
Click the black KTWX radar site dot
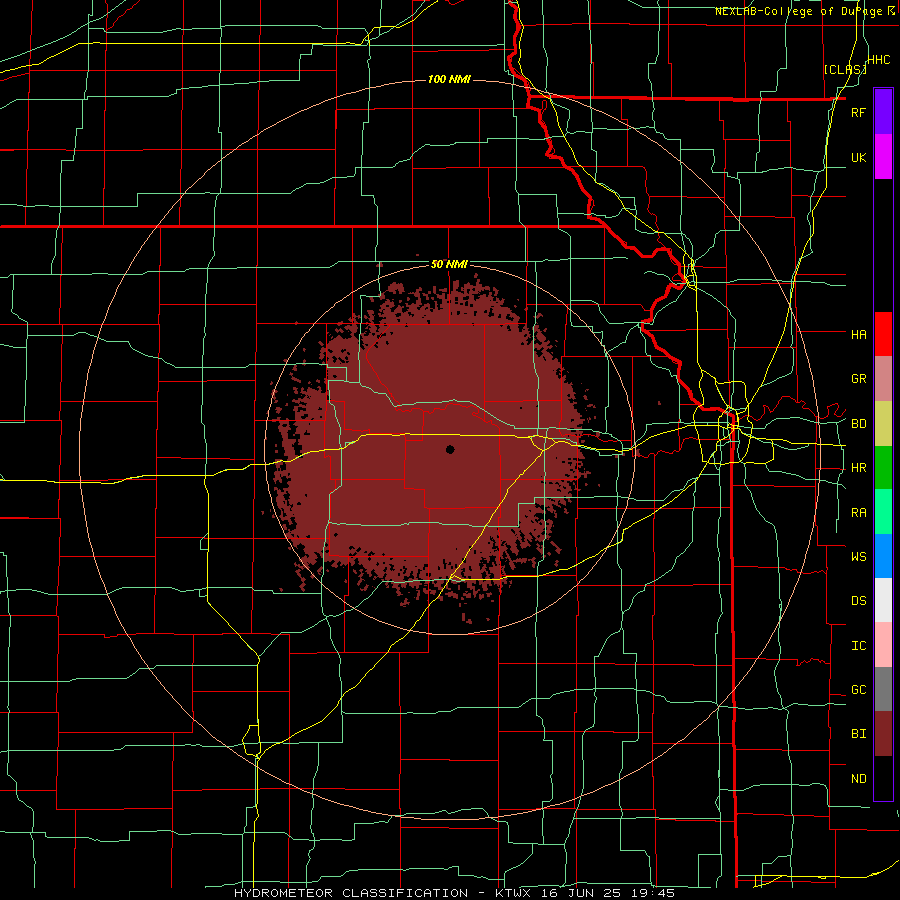tap(450, 449)
